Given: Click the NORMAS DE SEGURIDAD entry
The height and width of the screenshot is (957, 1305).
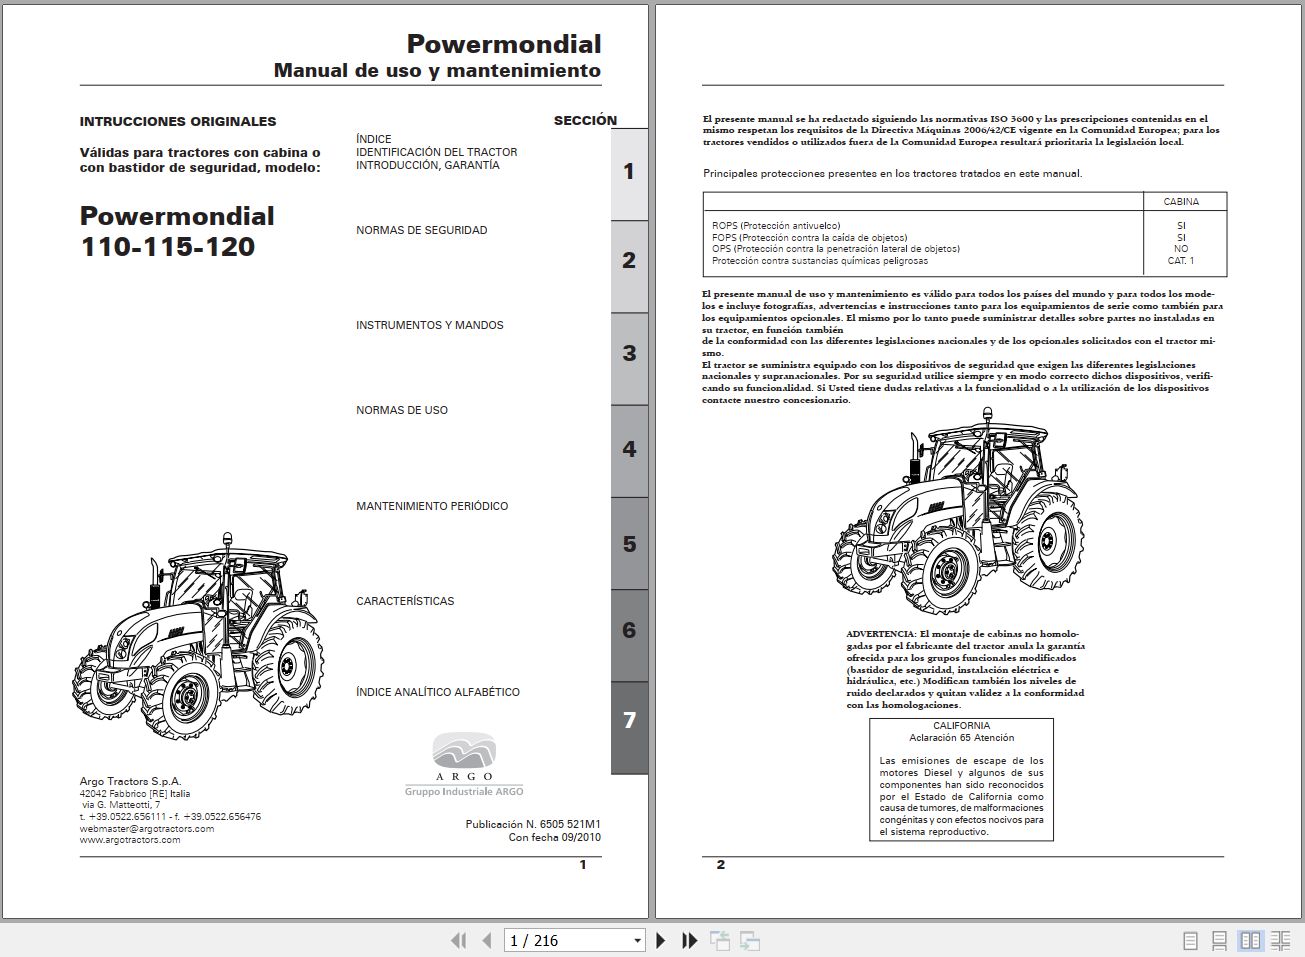Looking at the screenshot, I should (422, 230).
